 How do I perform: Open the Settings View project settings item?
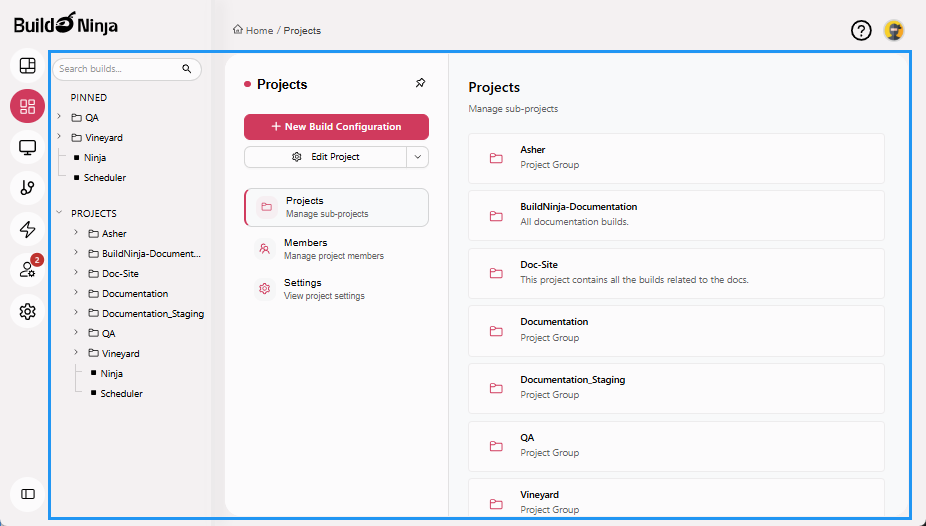click(337, 289)
